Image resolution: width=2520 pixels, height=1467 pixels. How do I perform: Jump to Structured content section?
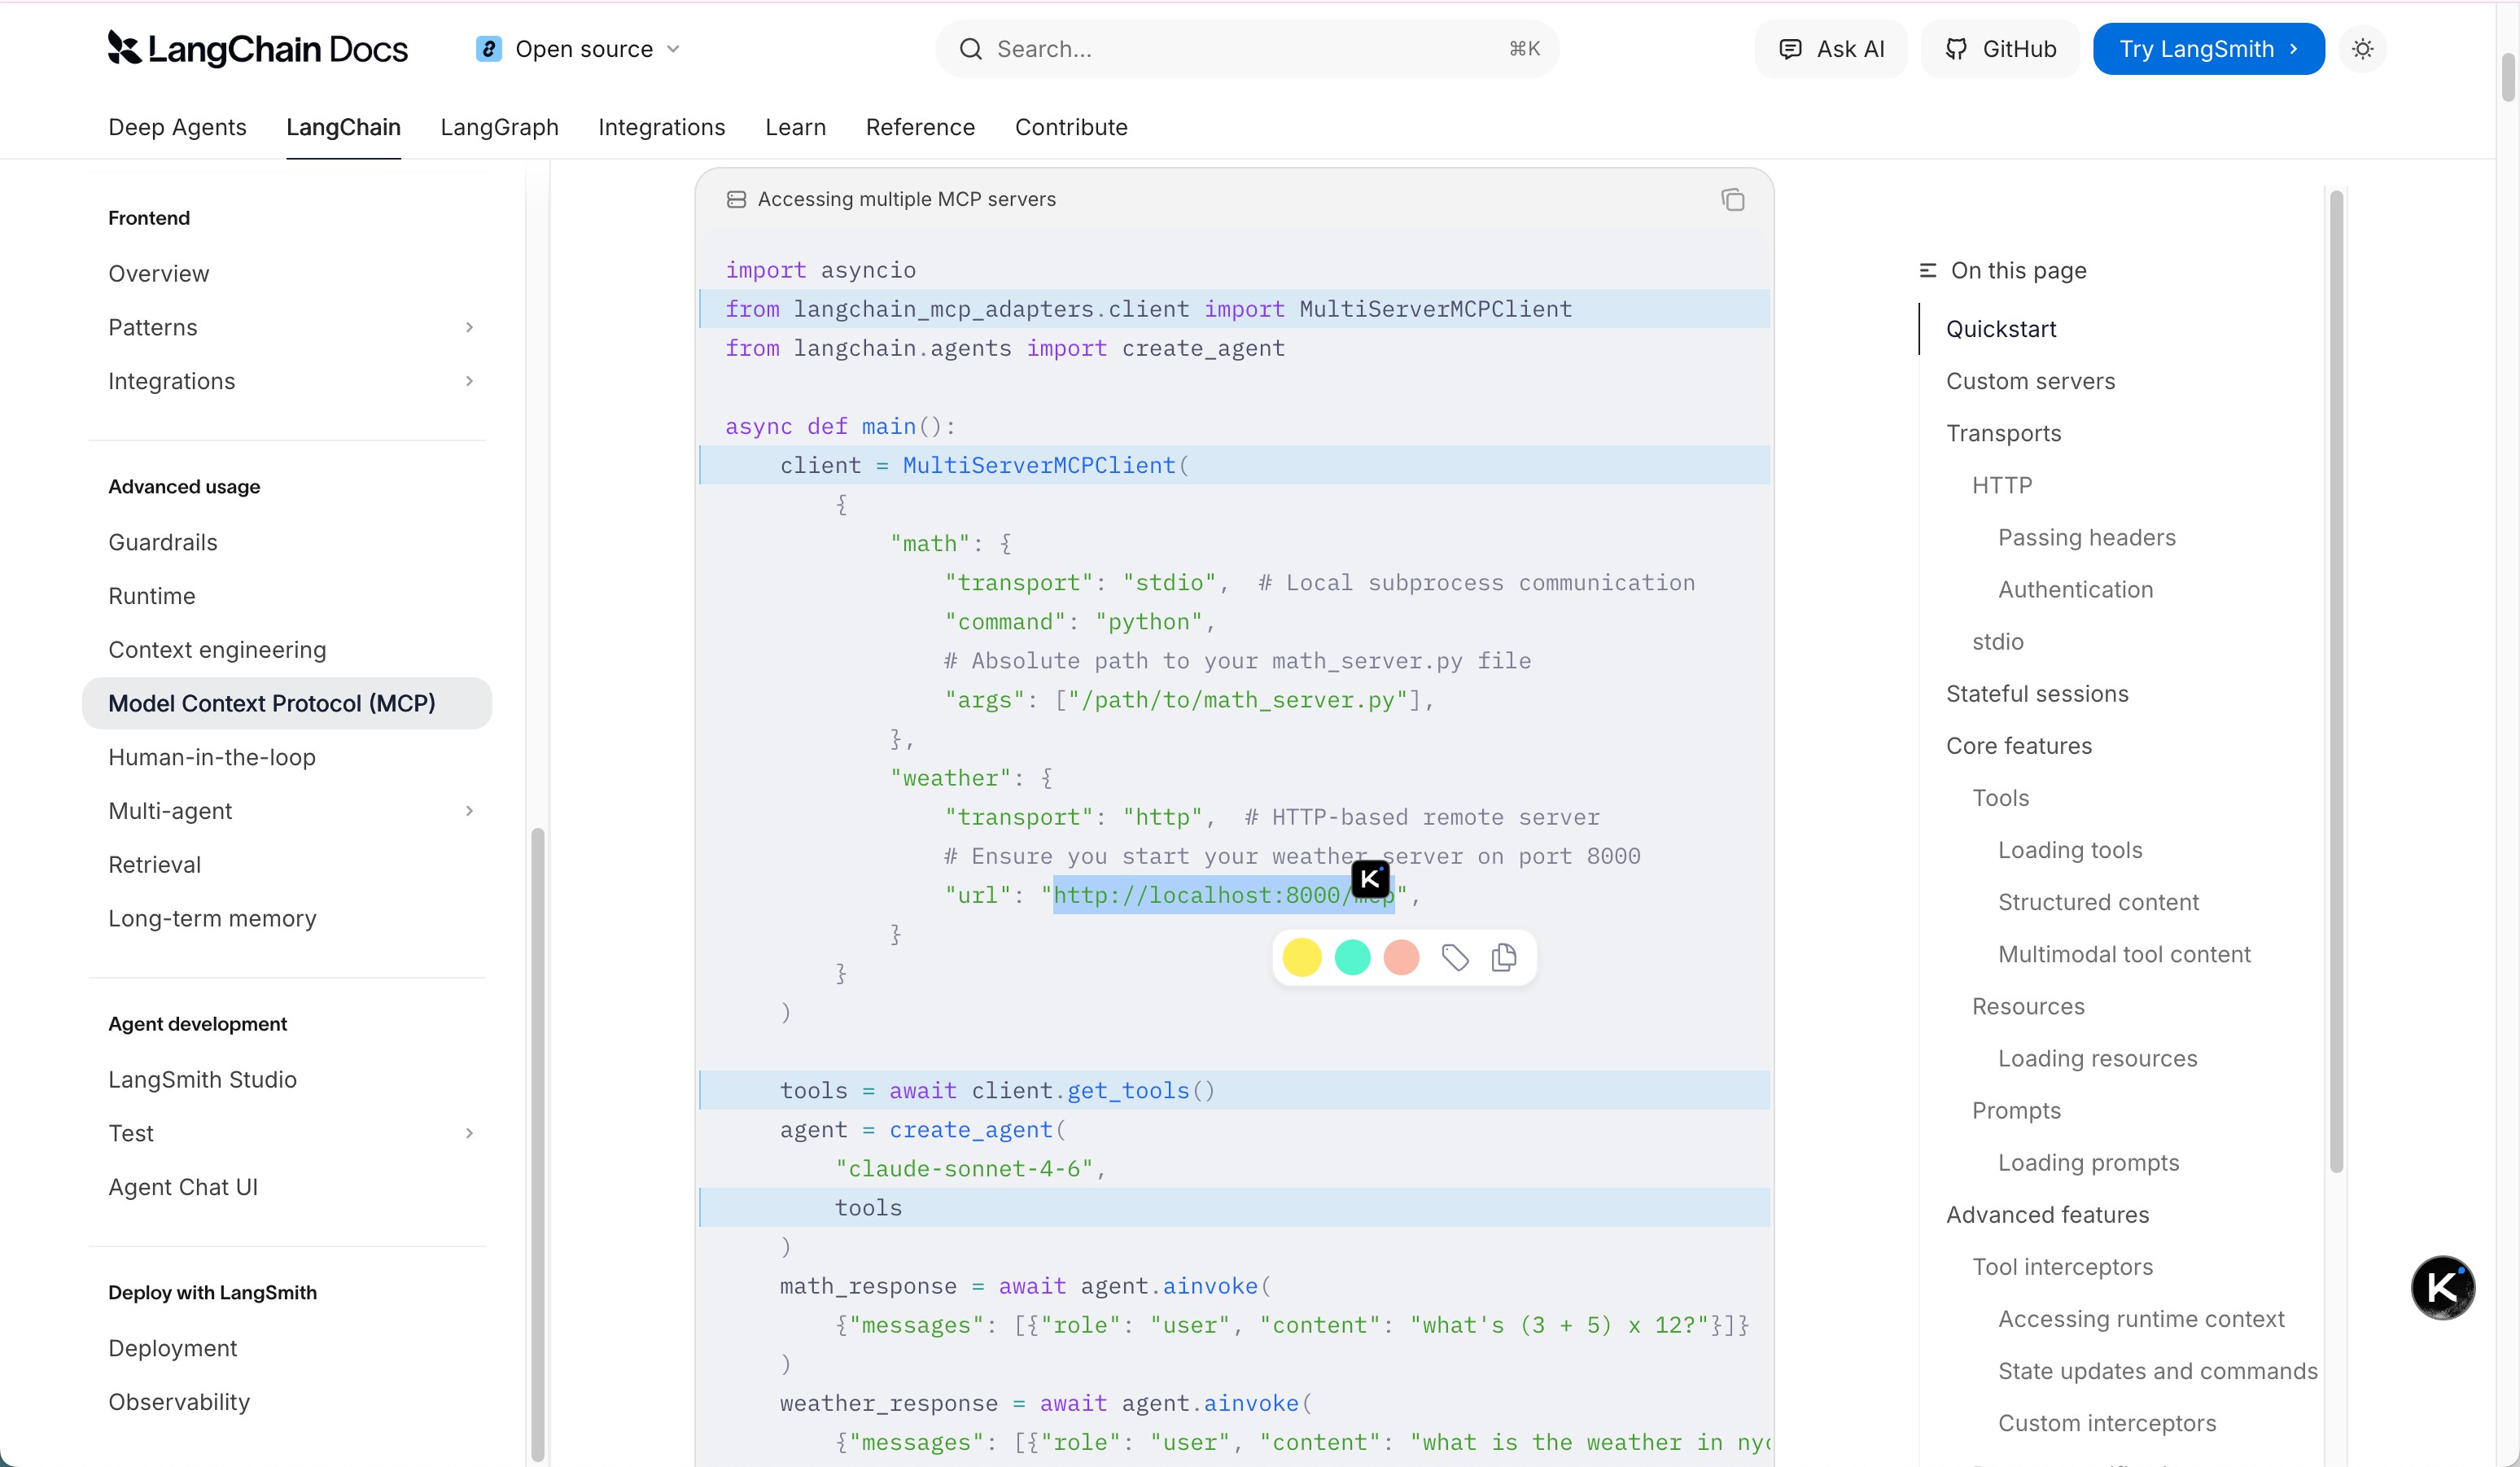click(2098, 902)
